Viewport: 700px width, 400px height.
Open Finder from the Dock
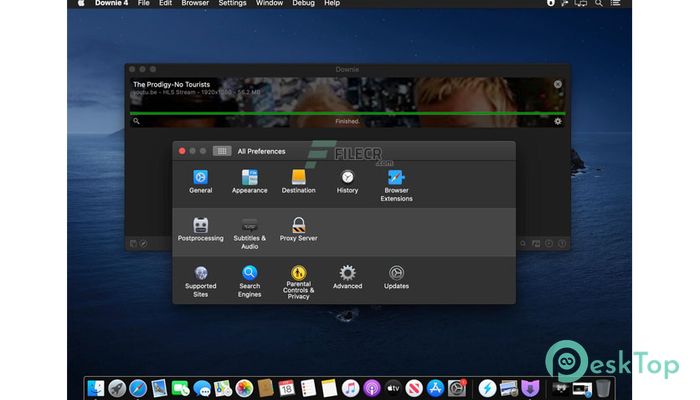(96, 388)
